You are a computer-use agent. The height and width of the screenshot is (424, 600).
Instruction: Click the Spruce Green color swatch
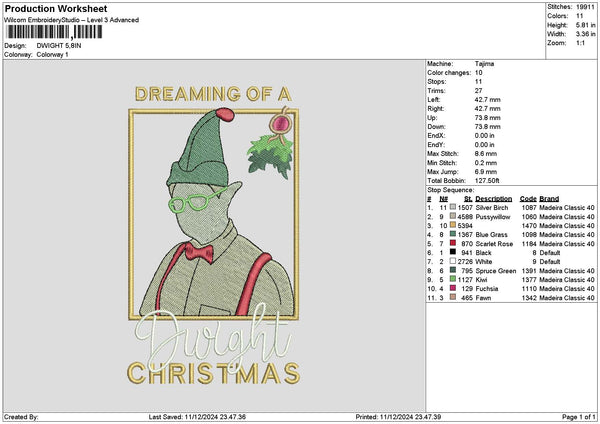[x=453, y=270]
